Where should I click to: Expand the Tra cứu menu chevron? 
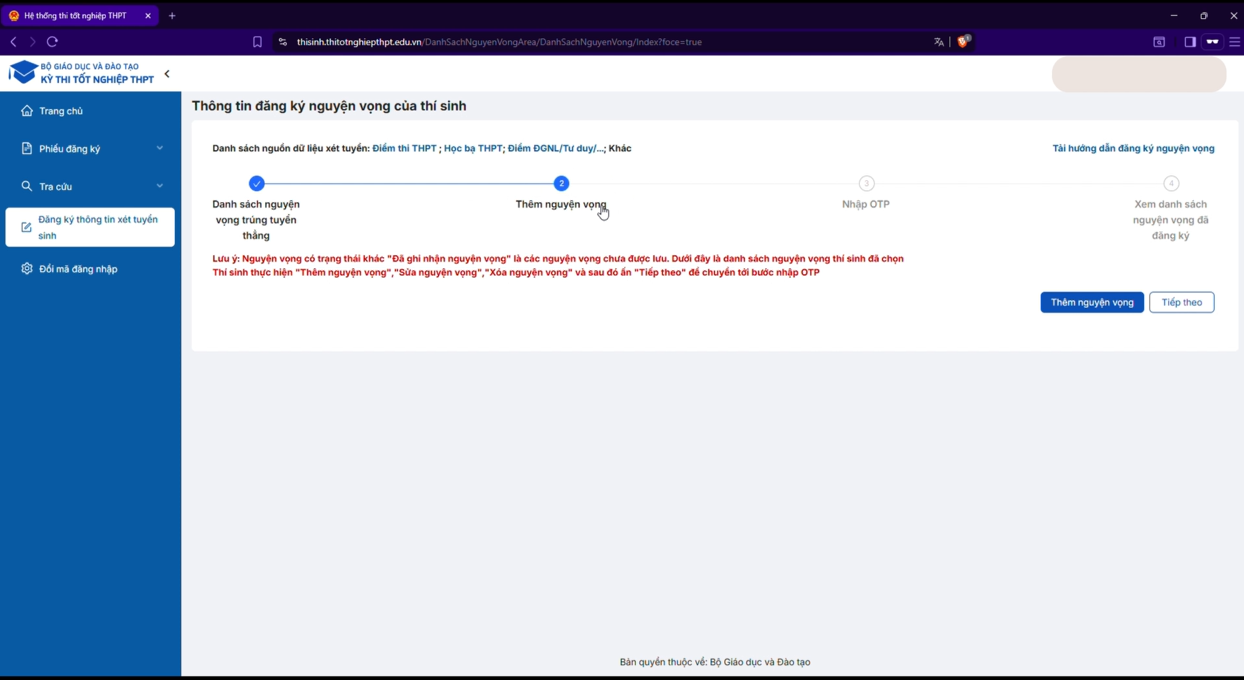click(159, 186)
